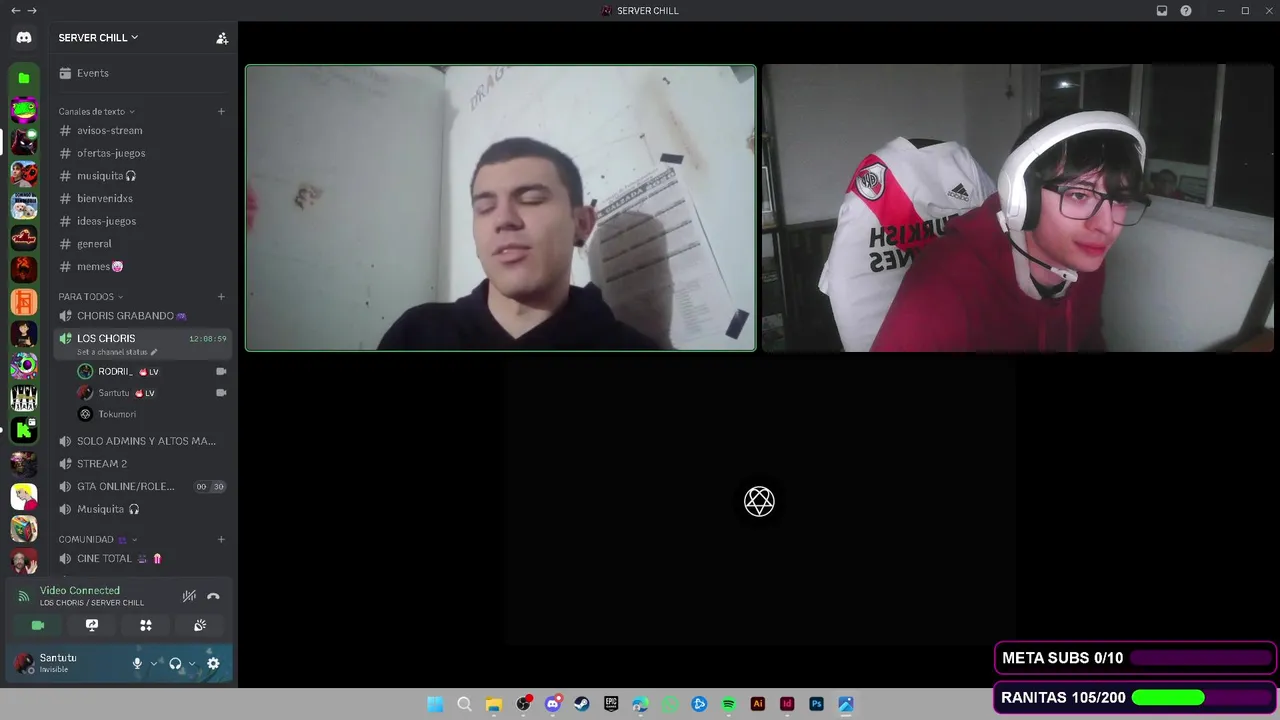Go back with the left arrow

[15, 11]
